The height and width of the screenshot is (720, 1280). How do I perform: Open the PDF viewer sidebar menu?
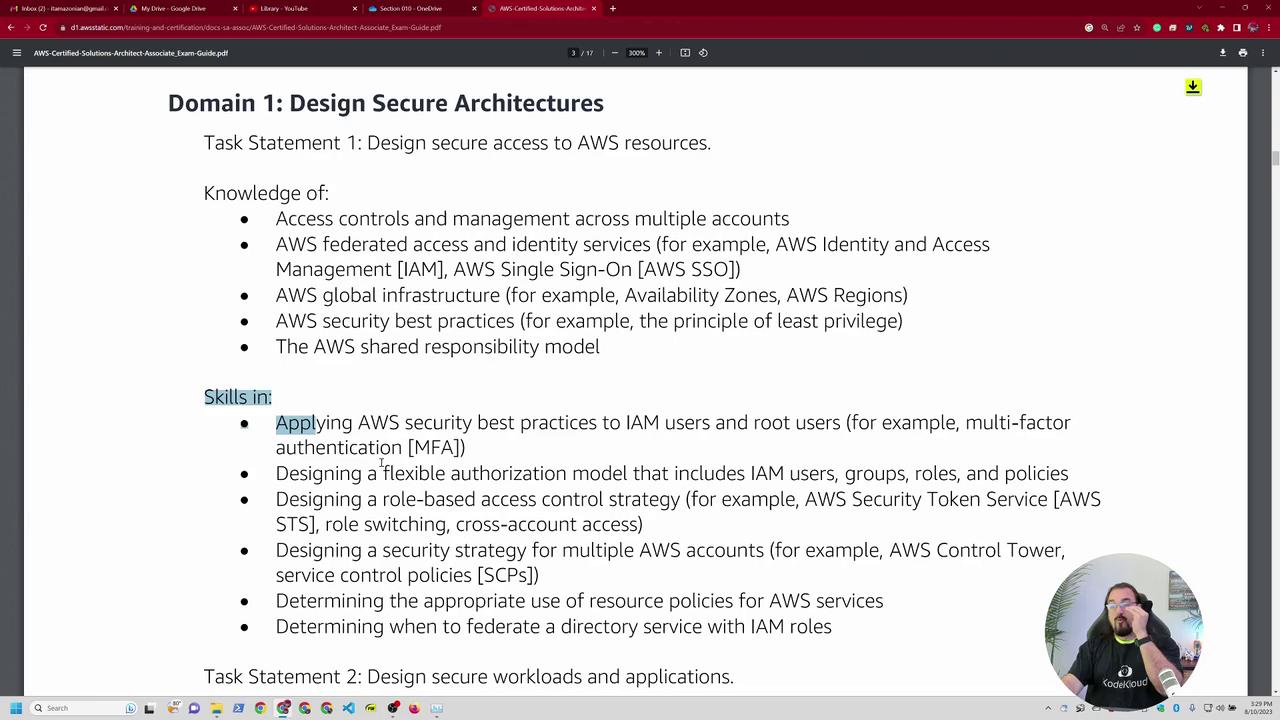16,53
